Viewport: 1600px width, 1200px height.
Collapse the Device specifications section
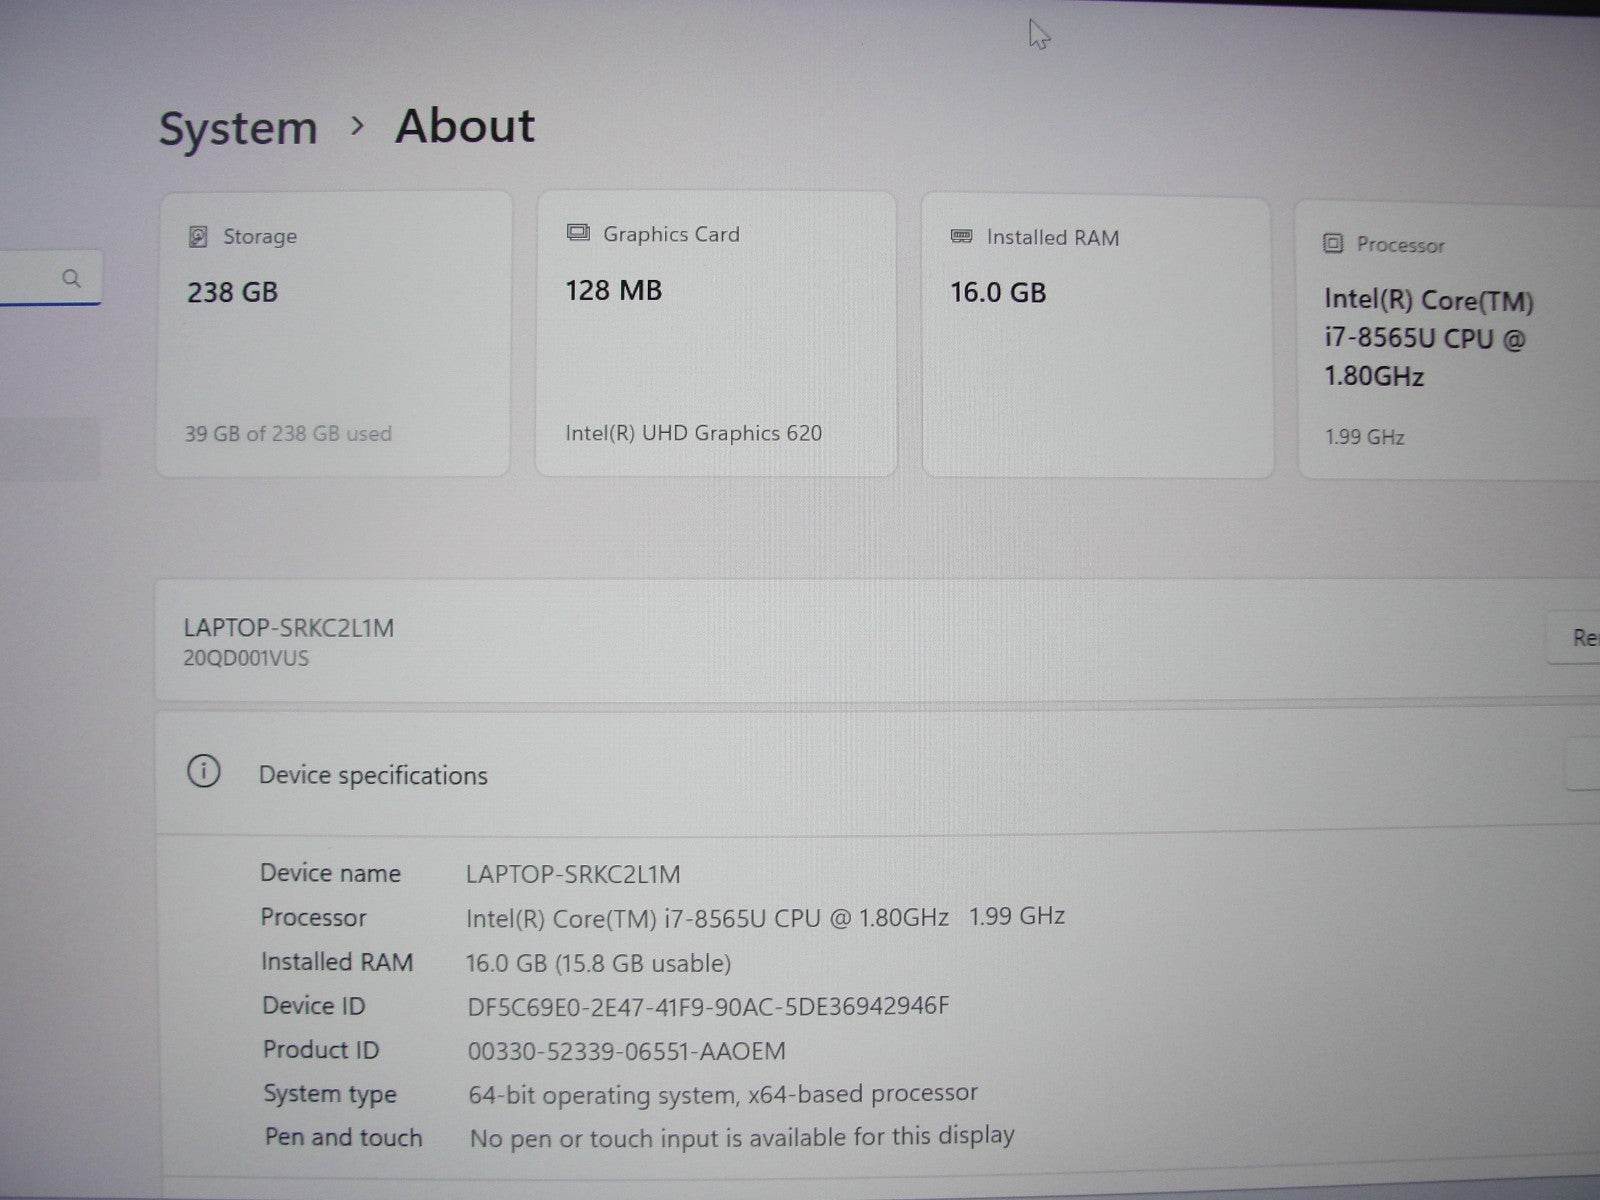372,774
